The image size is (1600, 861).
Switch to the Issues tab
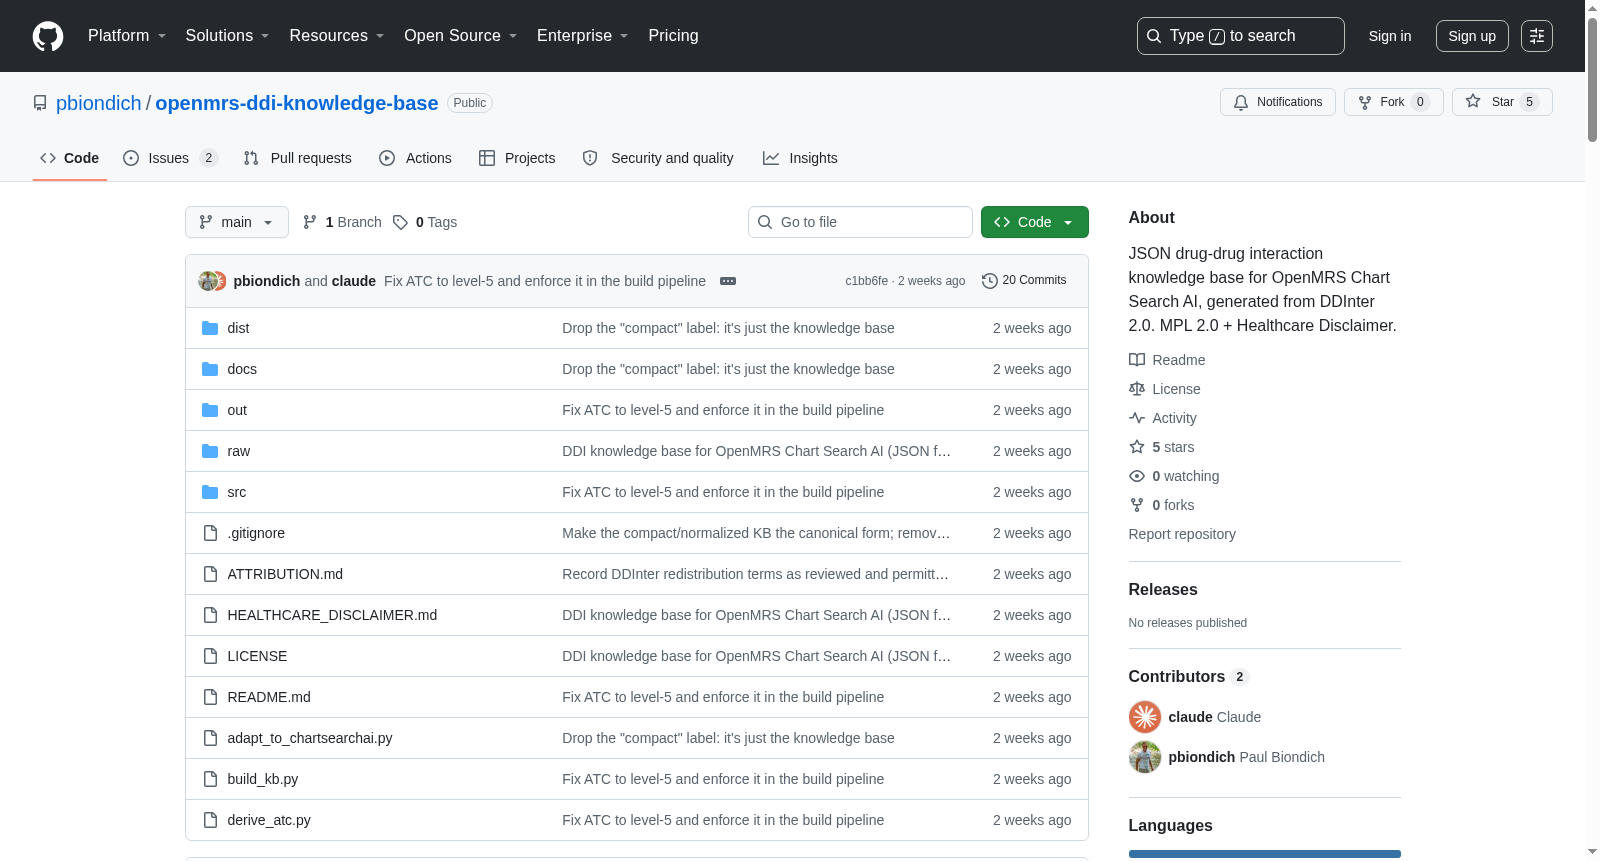[170, 158]
